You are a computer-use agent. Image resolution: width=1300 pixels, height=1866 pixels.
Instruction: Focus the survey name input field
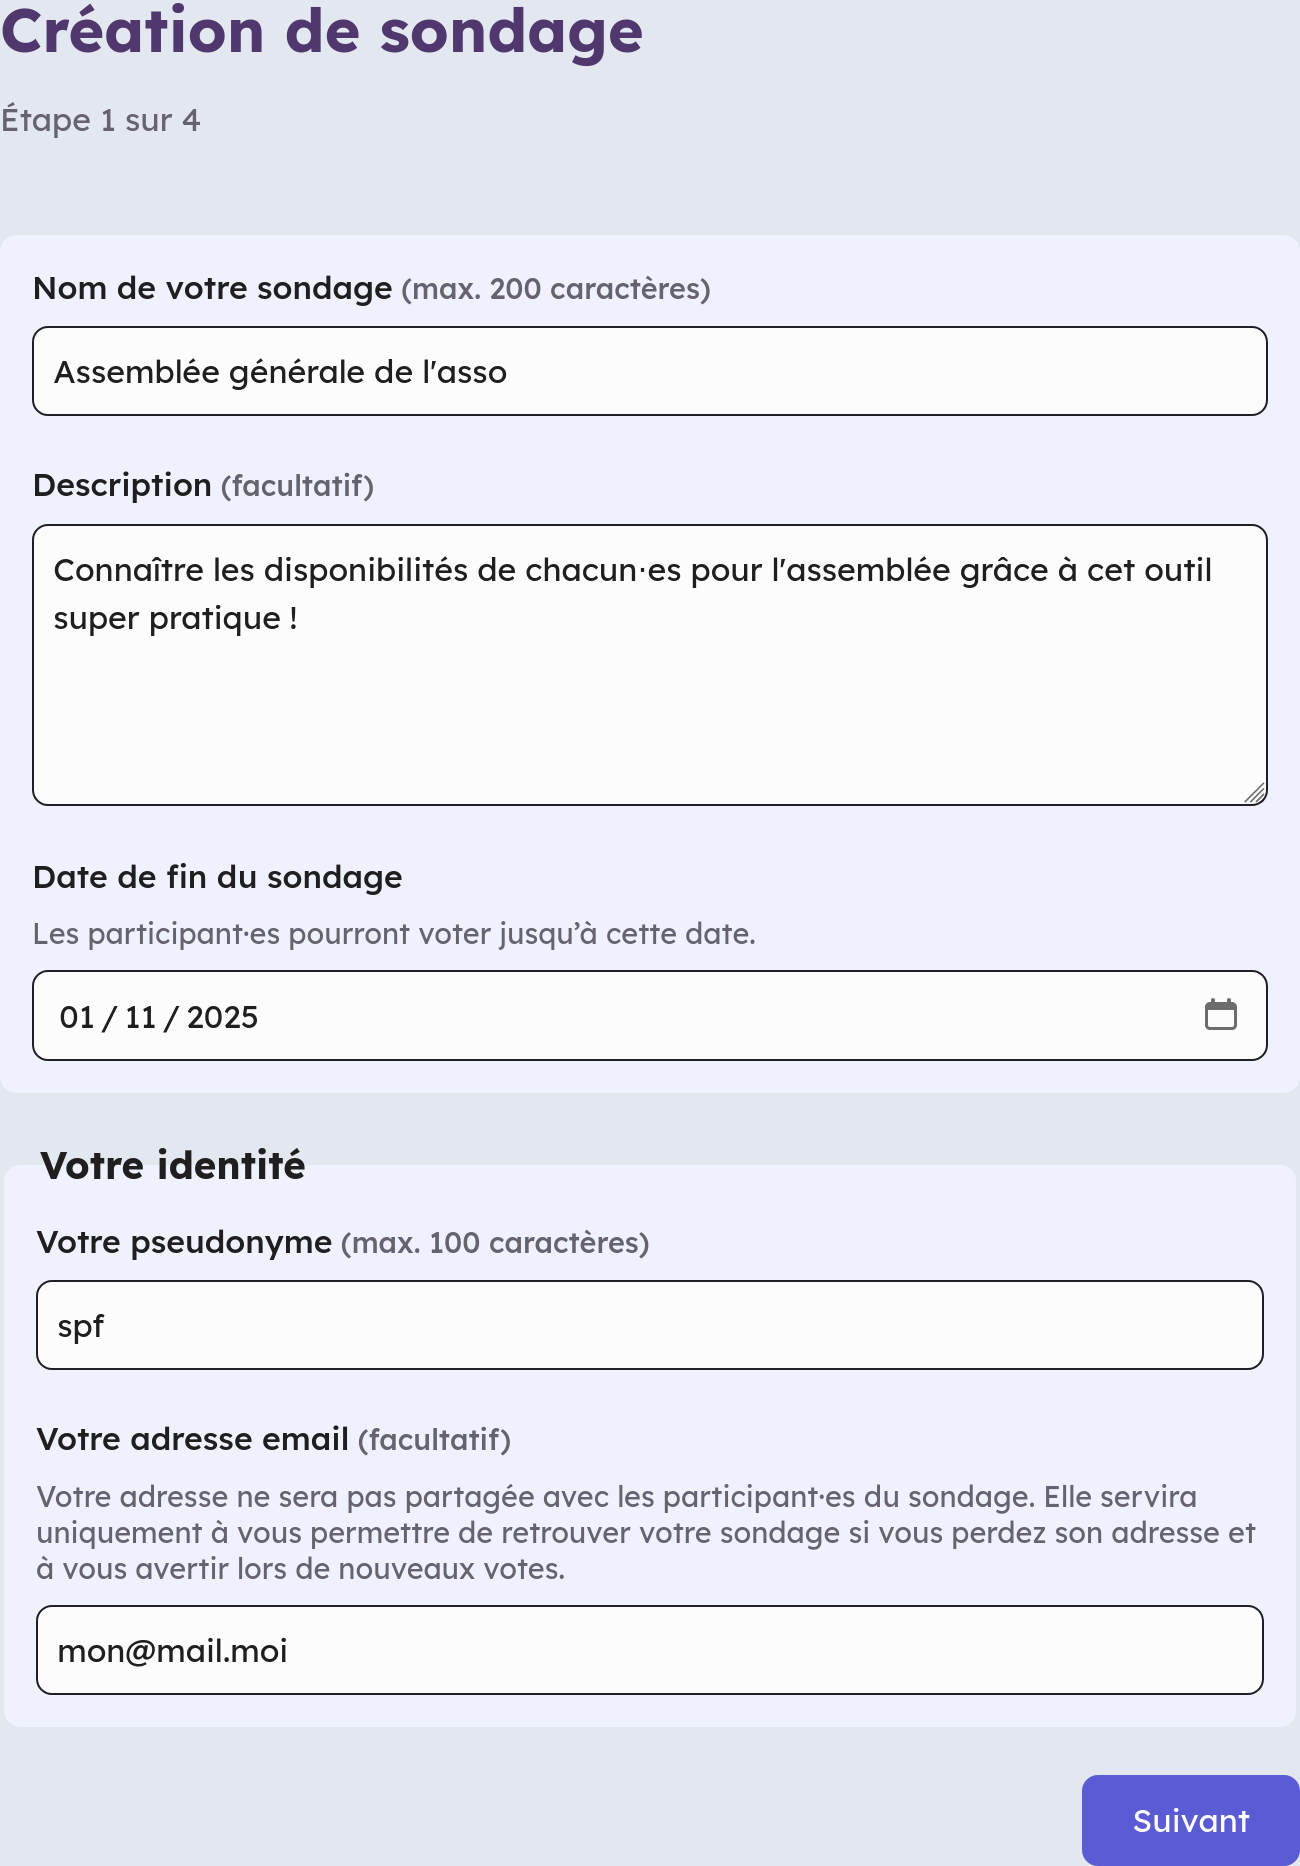[650, 371]
